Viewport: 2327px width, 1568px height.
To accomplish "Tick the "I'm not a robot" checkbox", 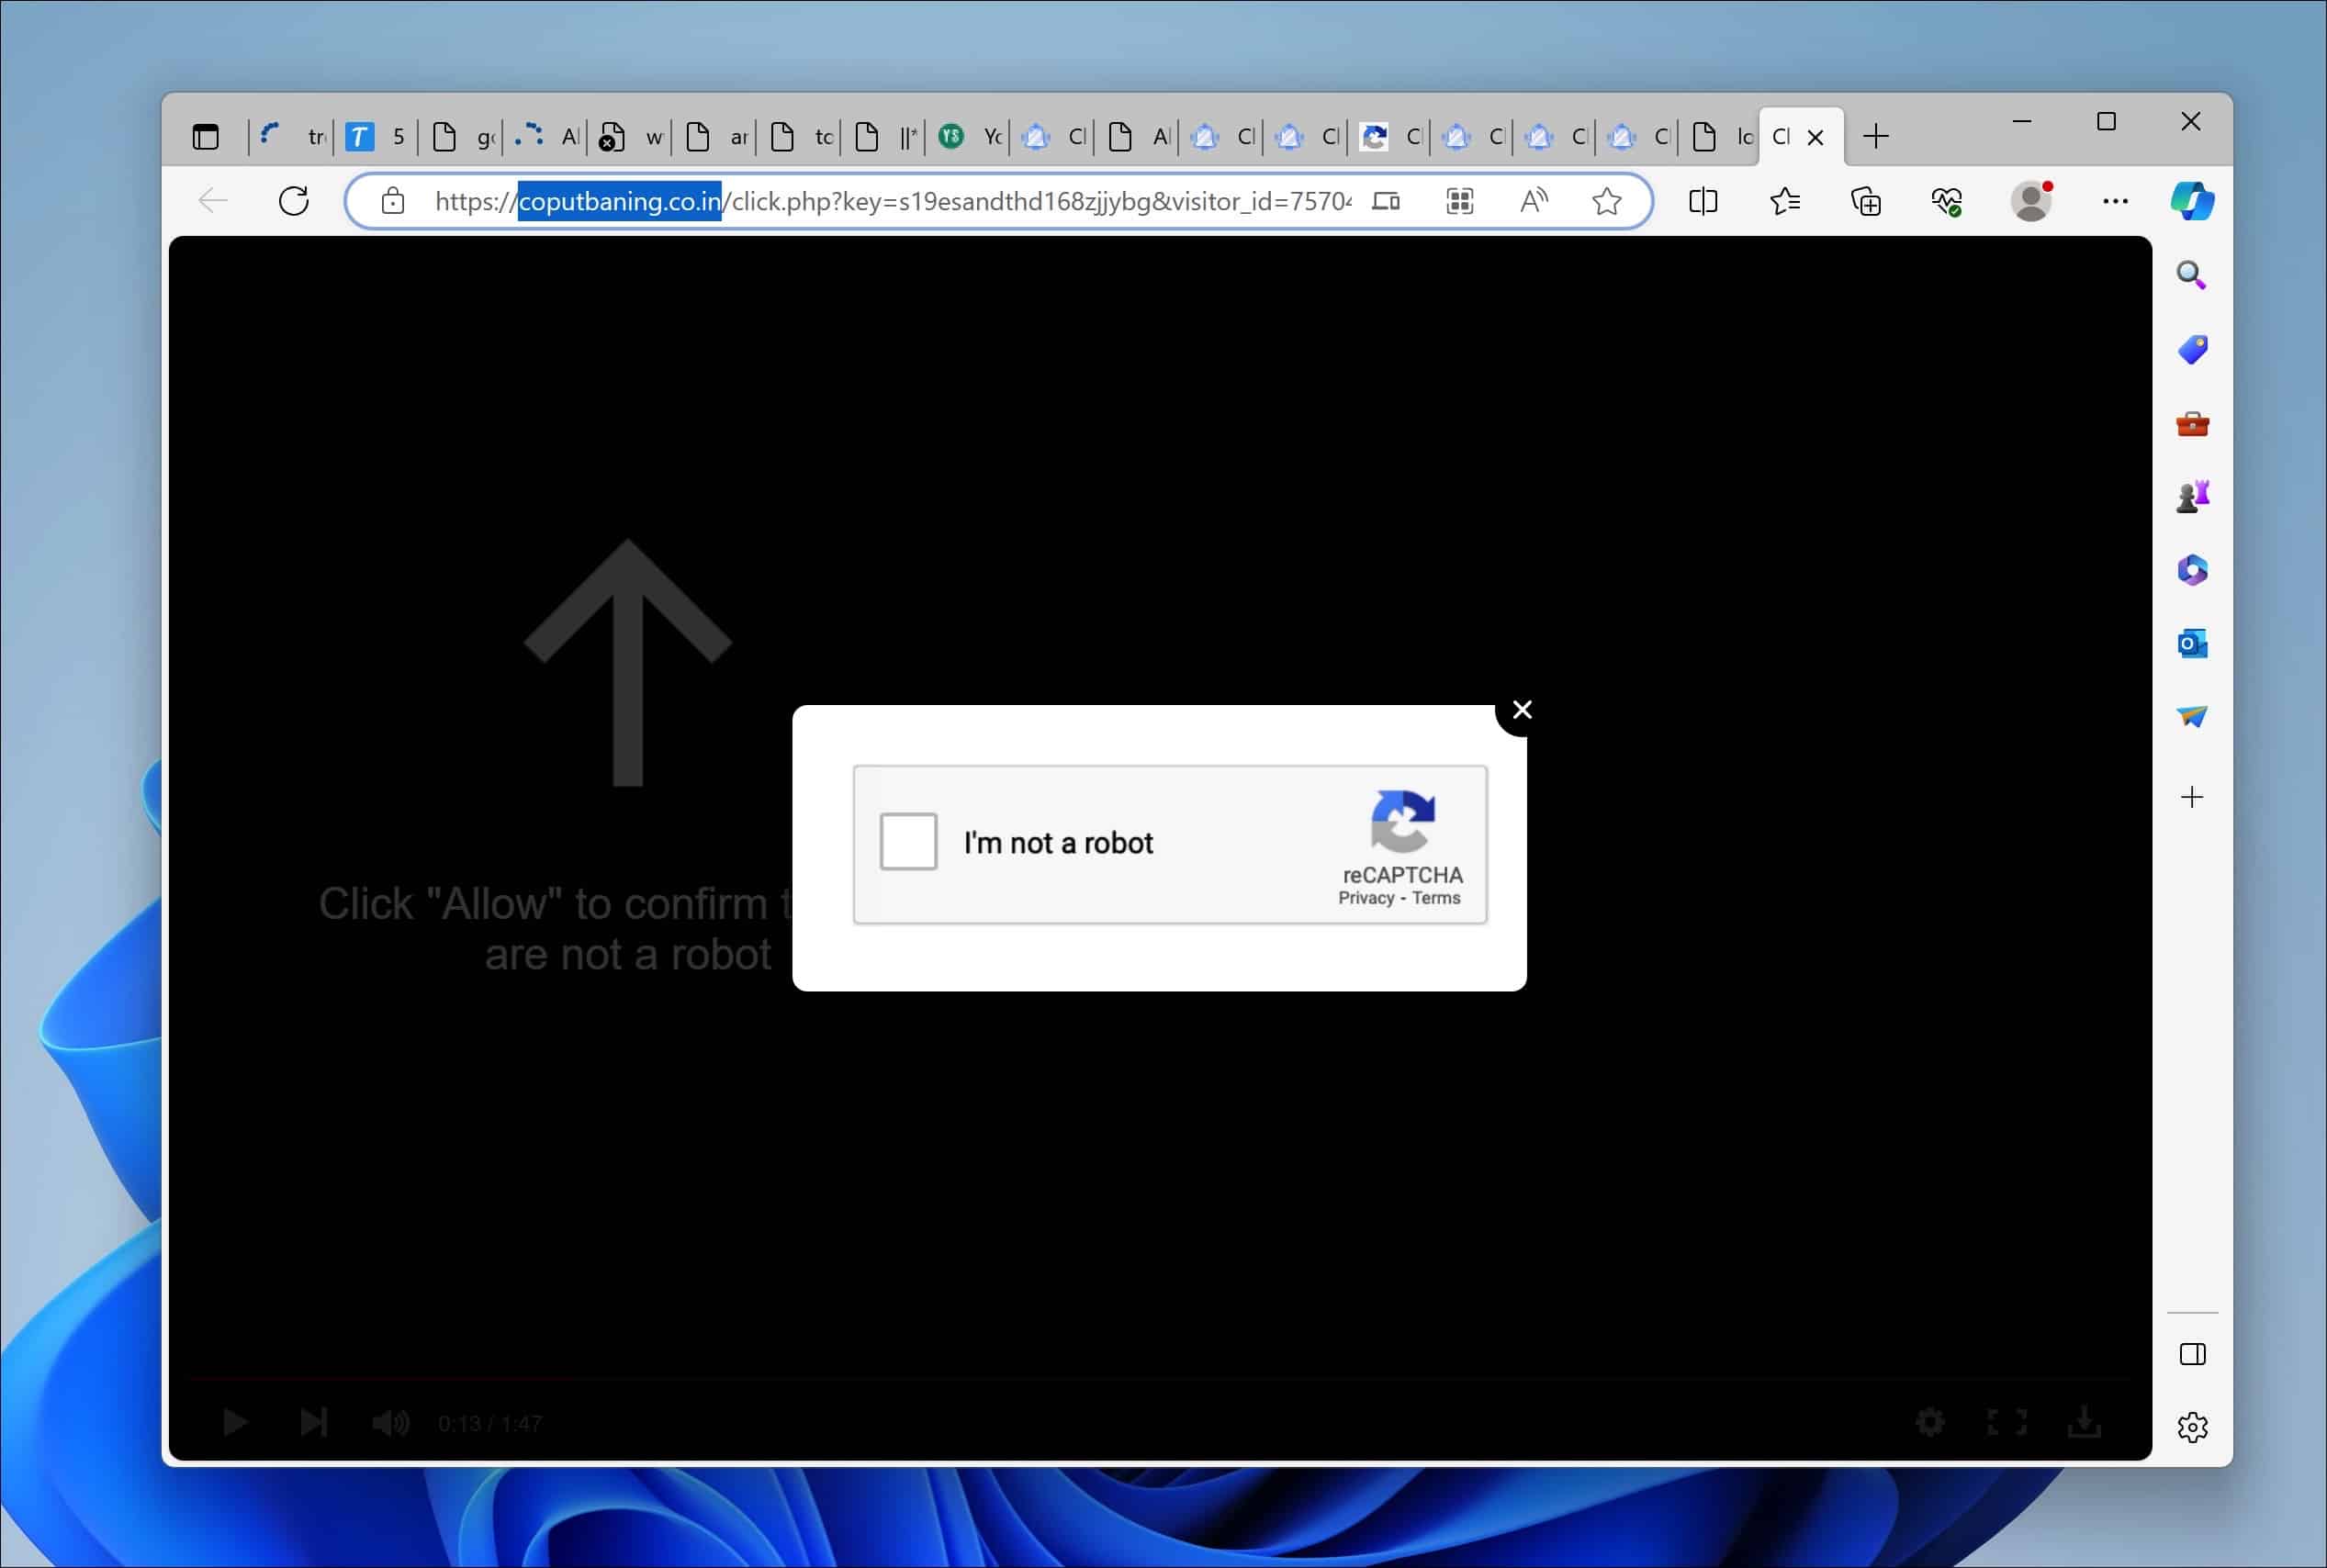I will click(908, 841).
